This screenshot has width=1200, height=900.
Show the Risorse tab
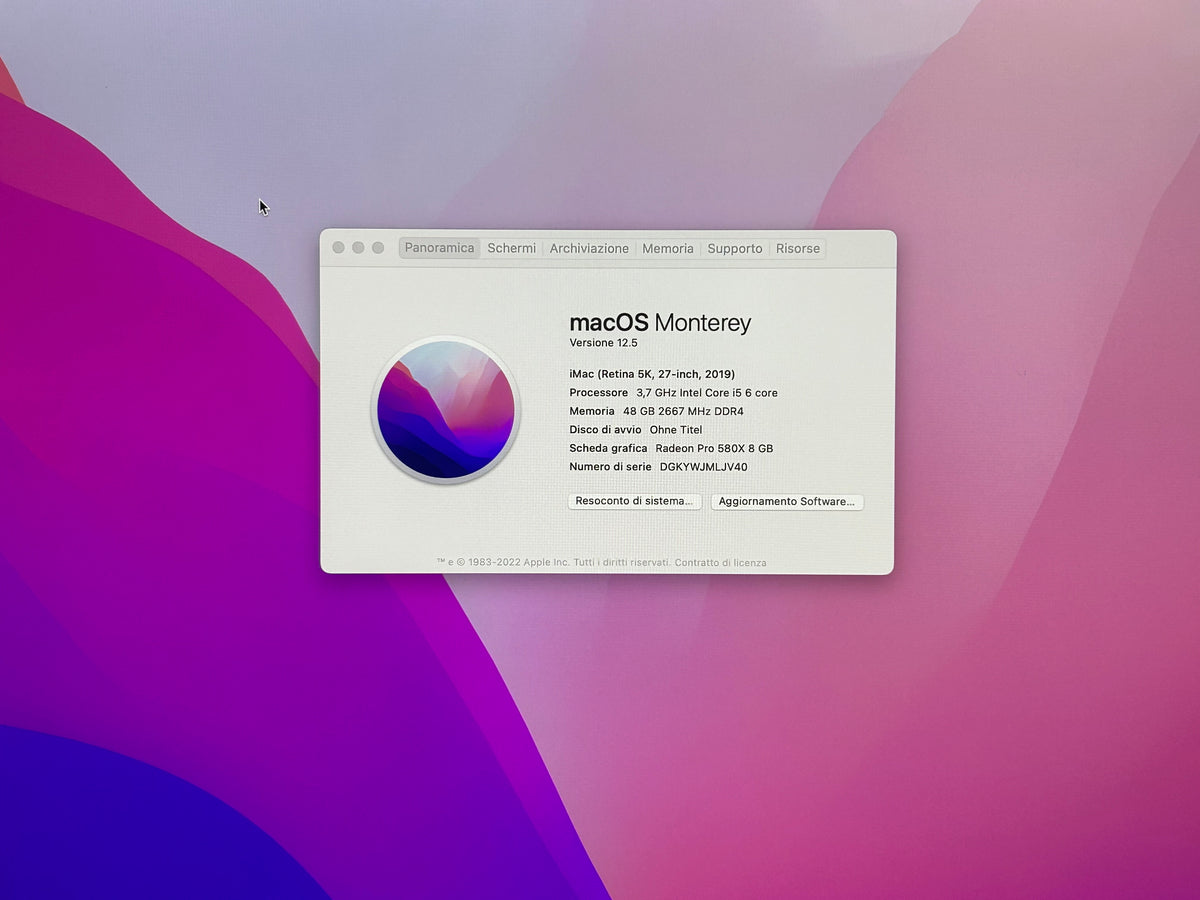tap(798, 248)
